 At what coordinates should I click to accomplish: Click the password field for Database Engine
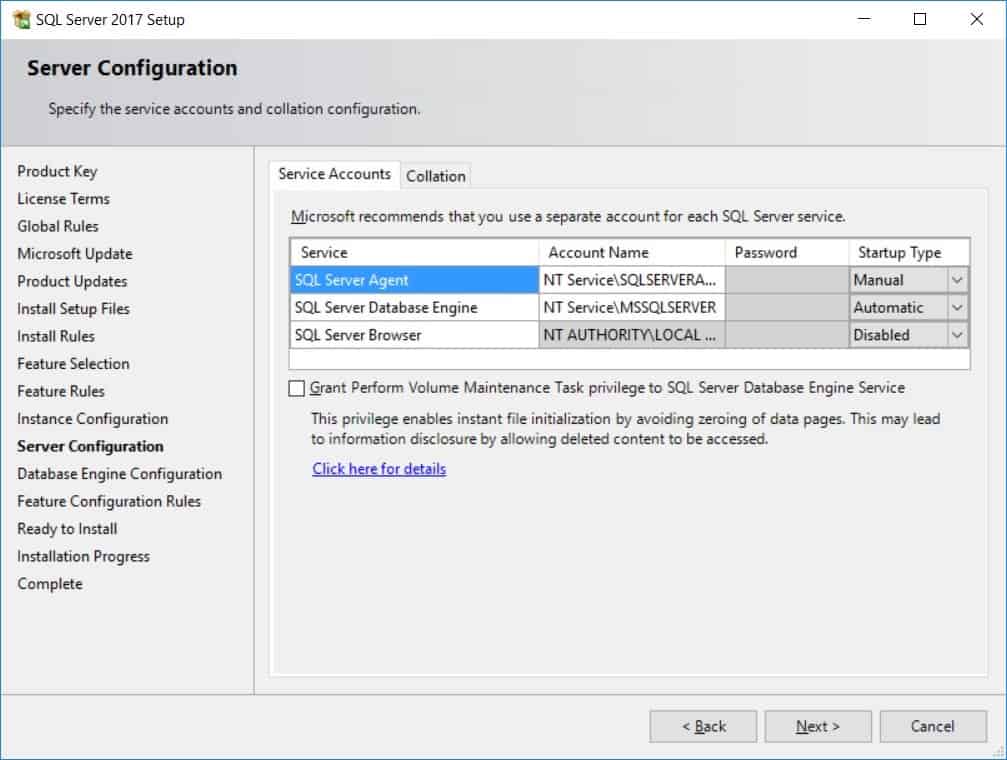787,308
